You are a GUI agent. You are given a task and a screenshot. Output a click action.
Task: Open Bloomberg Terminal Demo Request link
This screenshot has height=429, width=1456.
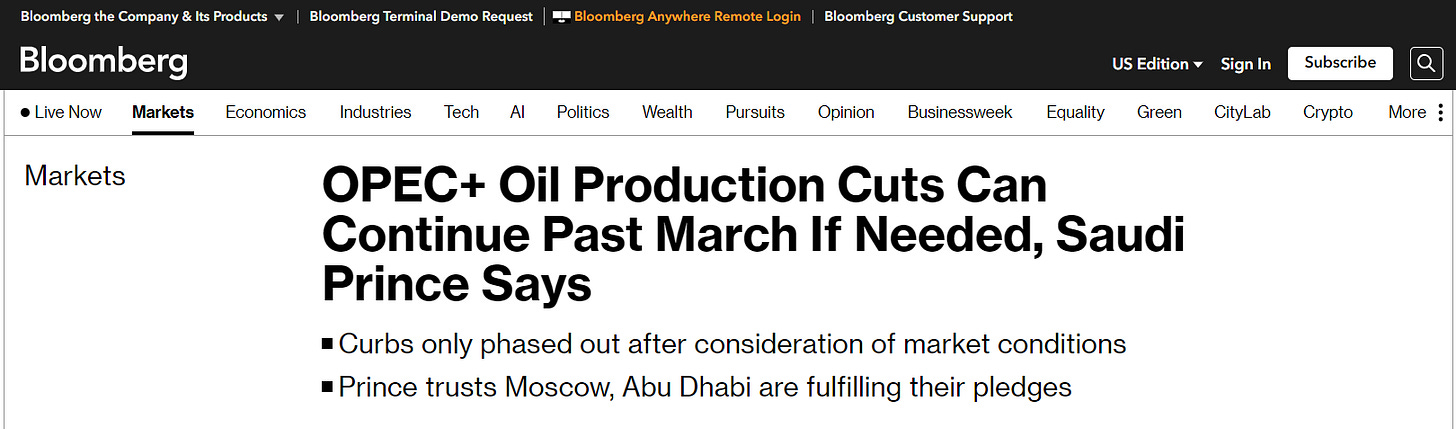tap(421, 17)
